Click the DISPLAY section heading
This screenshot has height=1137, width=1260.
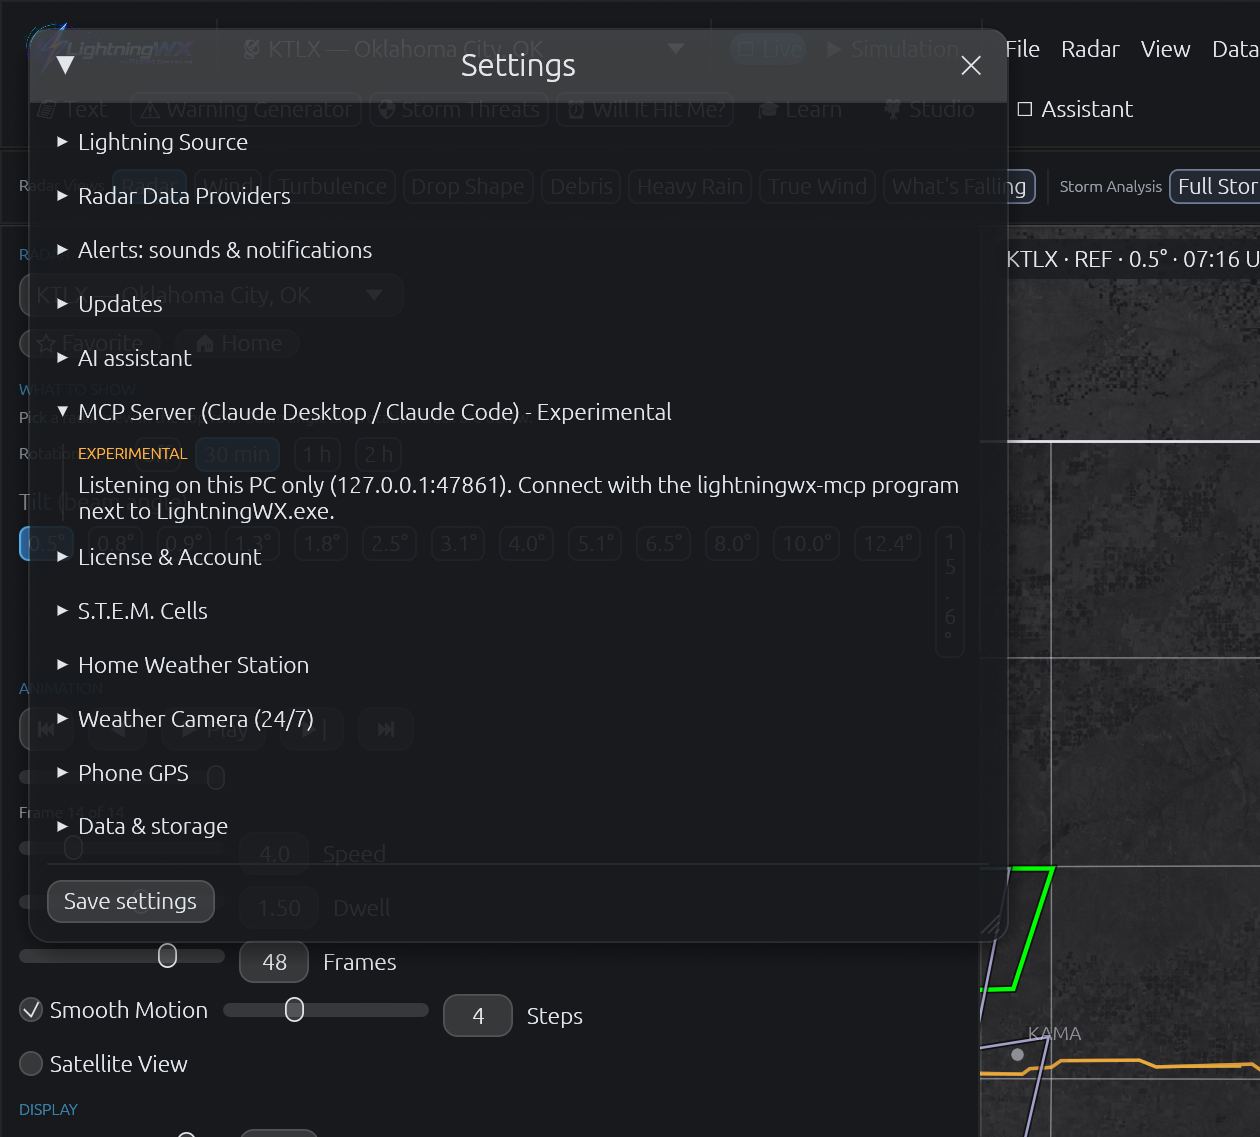pyautogui.click(x=48, y=1109)
